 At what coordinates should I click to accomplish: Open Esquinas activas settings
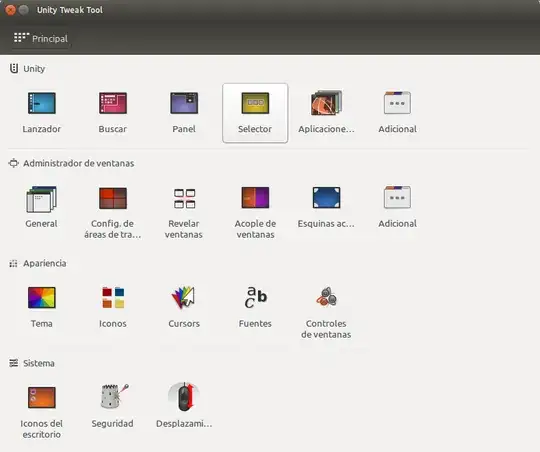pyautogui.click(x=326, y=207)
